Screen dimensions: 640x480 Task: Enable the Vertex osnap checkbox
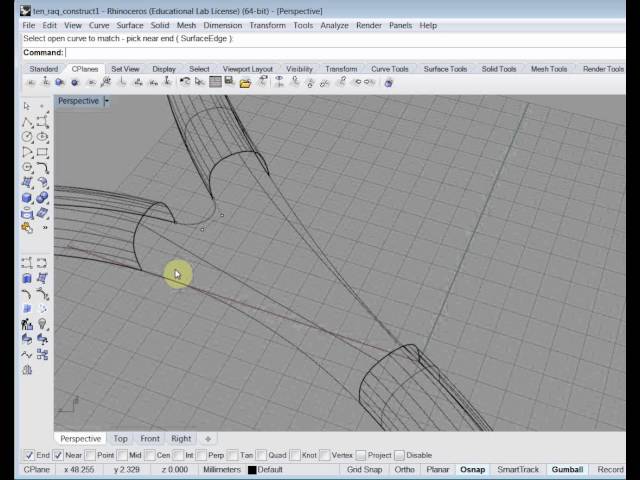(x=325, y=455)
